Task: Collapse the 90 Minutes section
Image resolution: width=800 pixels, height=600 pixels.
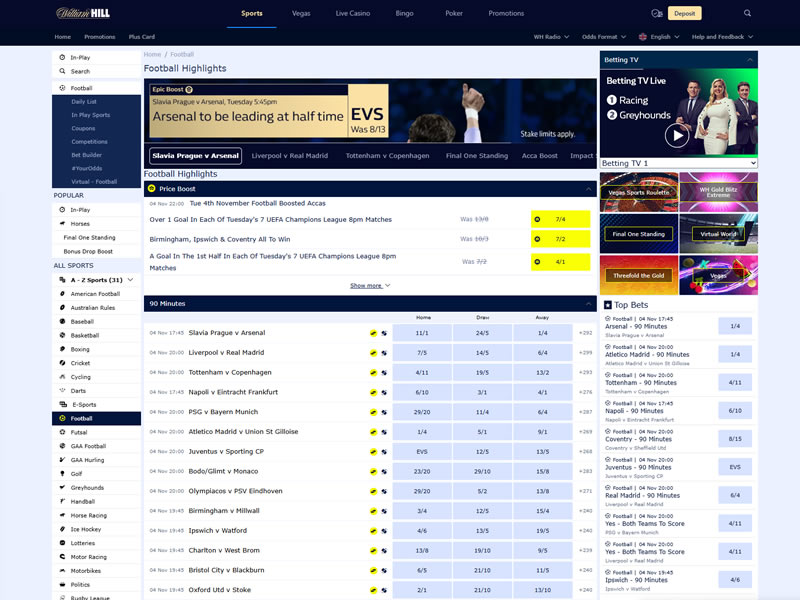Action: click(x=589, y=303)
